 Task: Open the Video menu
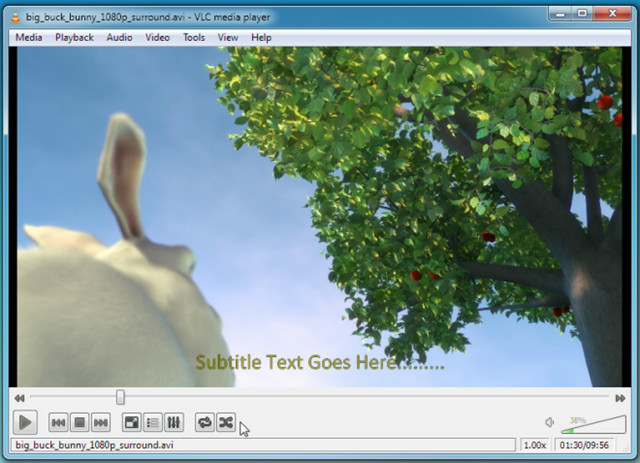click(x=158, y=38)
